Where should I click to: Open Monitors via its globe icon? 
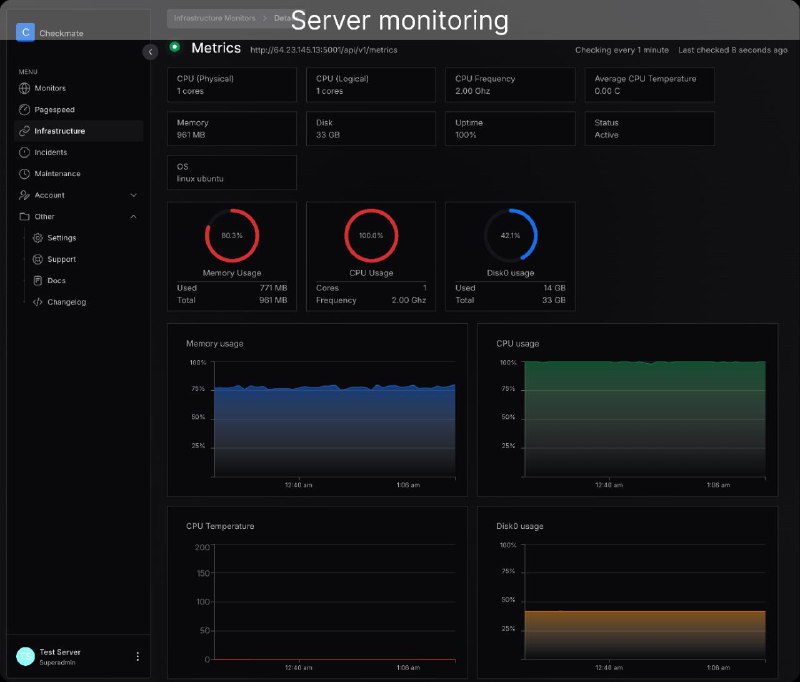click(25, 88)
